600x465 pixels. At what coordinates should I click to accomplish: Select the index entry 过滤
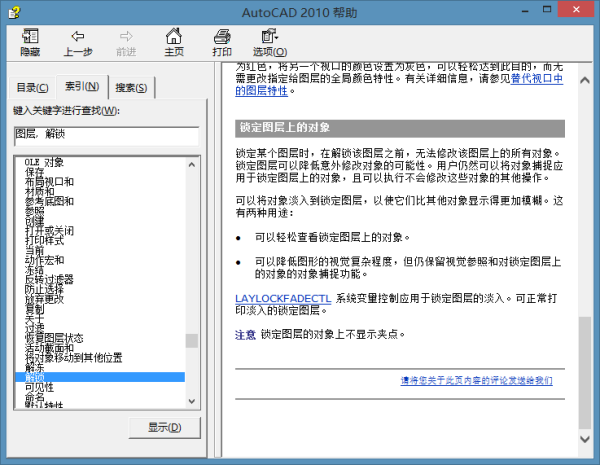[34, 329]
